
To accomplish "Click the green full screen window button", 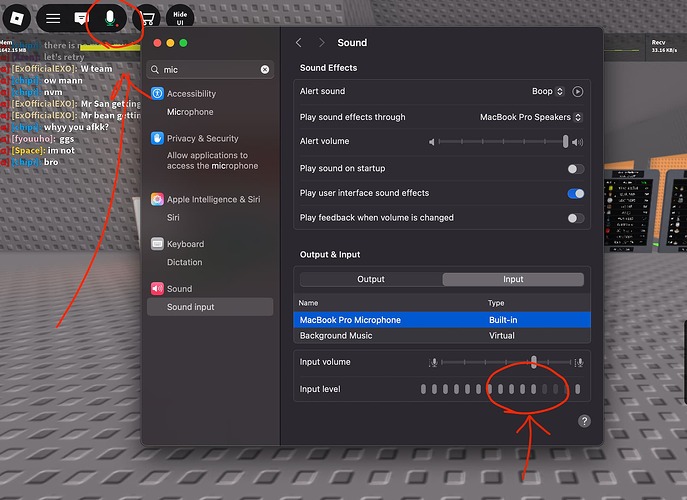I will pyautogui.click(x=184, y=43).
